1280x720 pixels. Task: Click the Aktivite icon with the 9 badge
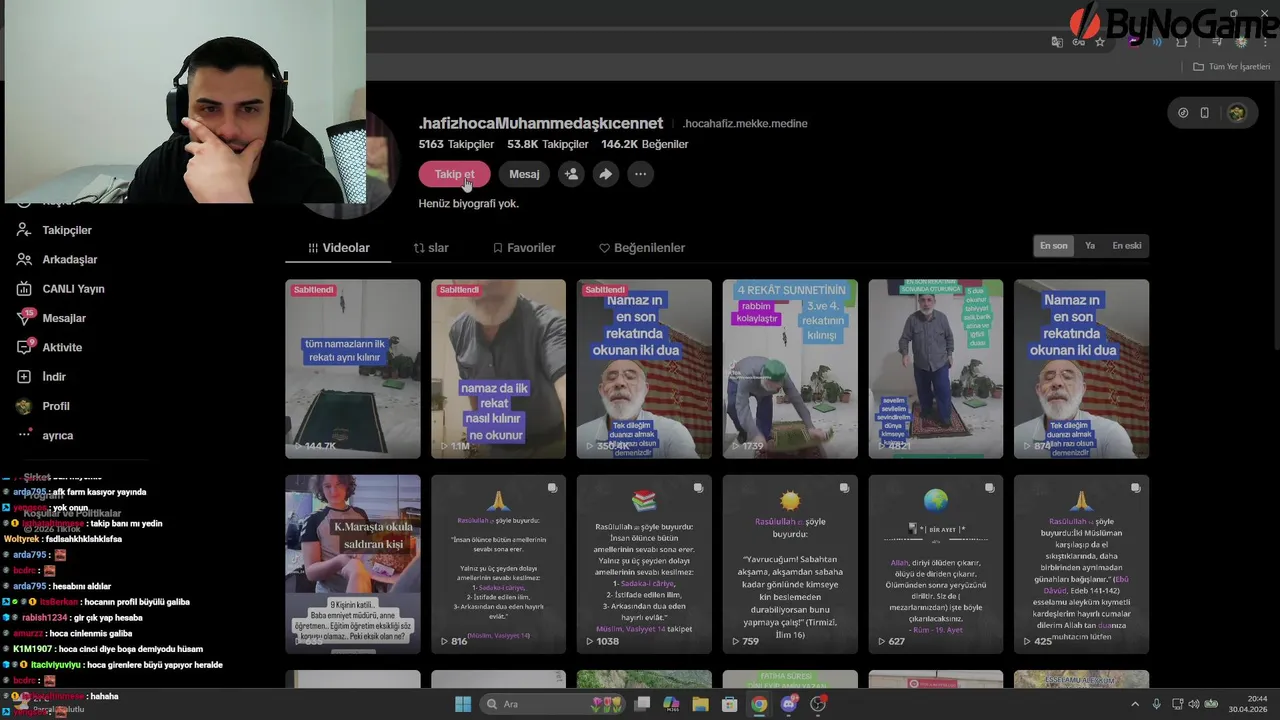tap(24, 347)
